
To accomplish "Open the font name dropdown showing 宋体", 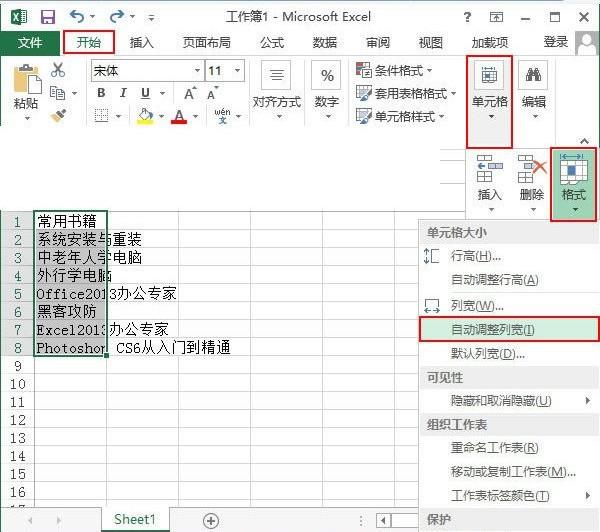I will [147, 70].
